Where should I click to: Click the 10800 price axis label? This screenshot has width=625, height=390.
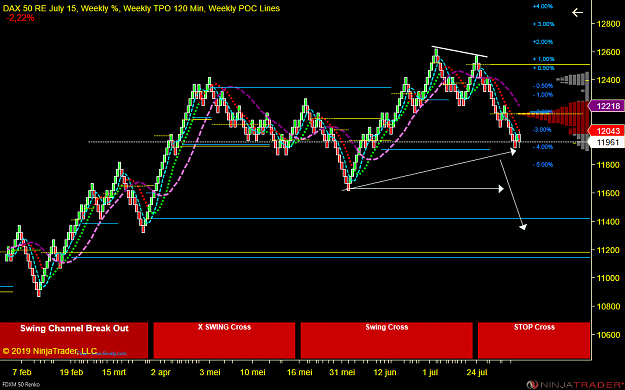[x=608, y=307]
